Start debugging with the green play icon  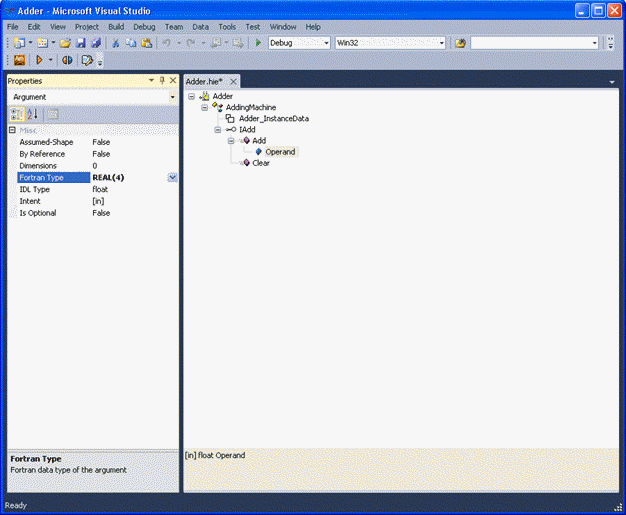coord(258,42)
